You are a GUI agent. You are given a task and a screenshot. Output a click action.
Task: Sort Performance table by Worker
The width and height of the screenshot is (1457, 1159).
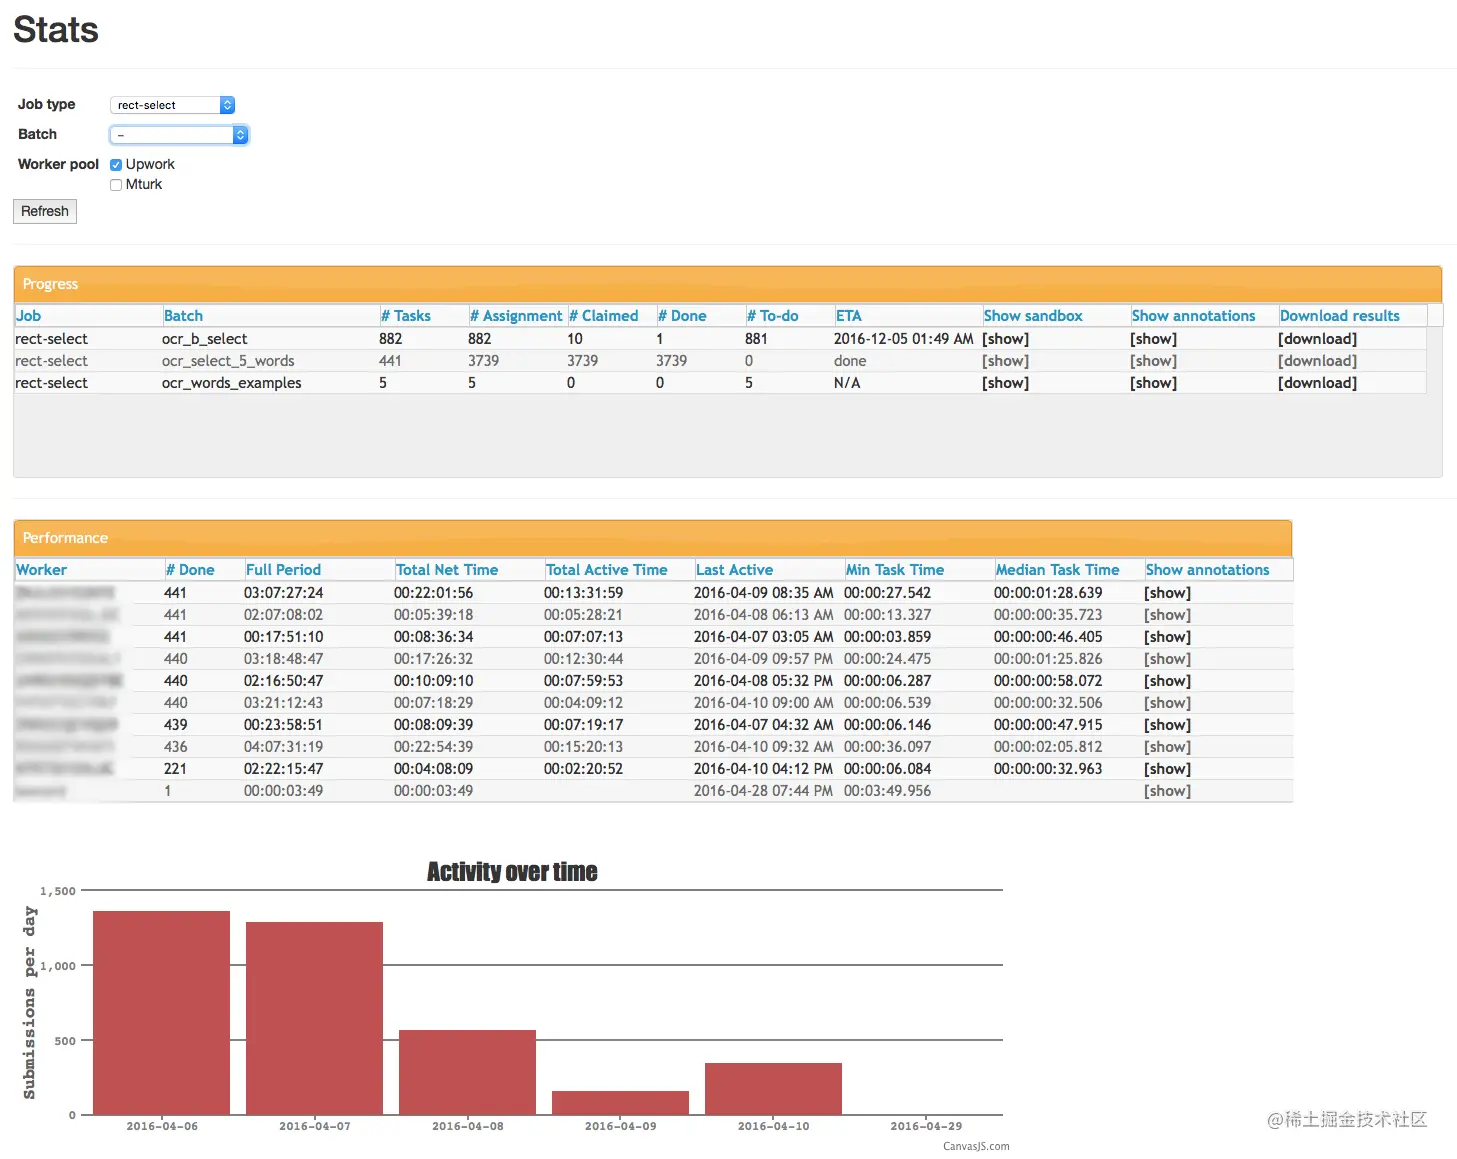[41, 569]
